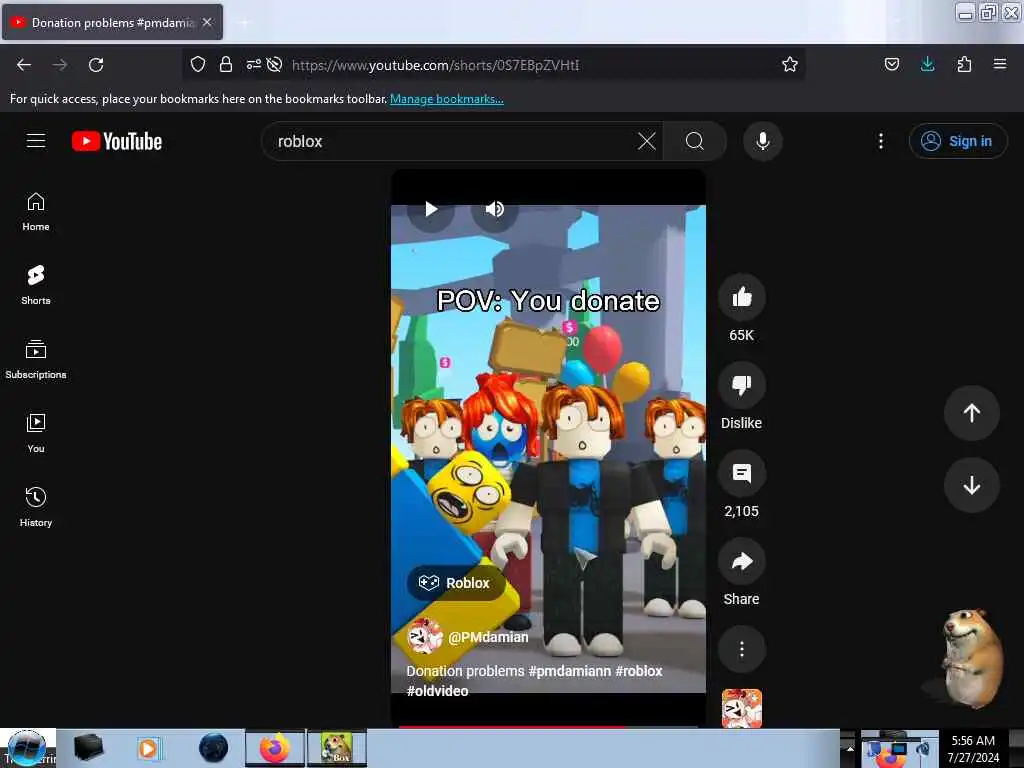Open Firefox extensions menu

coord(964,64)
